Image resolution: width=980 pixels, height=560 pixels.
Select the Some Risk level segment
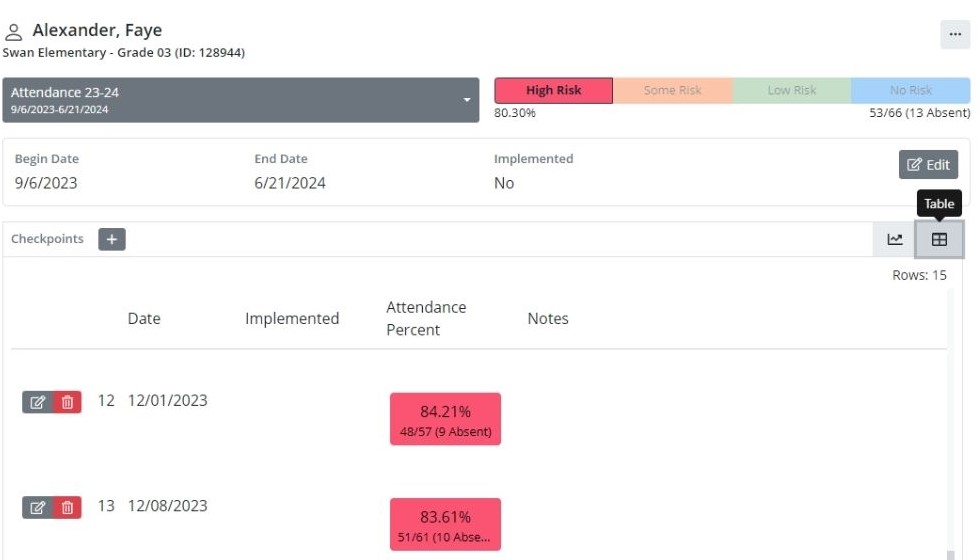[x=672, y=90]
